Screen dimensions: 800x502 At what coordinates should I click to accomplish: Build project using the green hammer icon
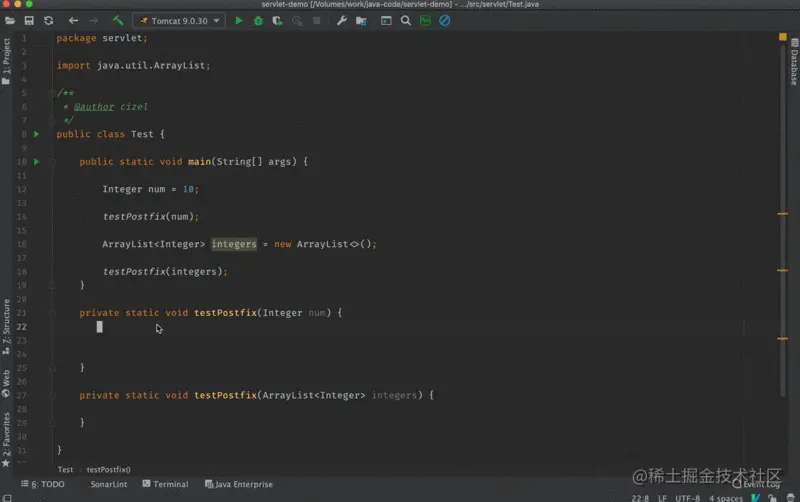118,20
